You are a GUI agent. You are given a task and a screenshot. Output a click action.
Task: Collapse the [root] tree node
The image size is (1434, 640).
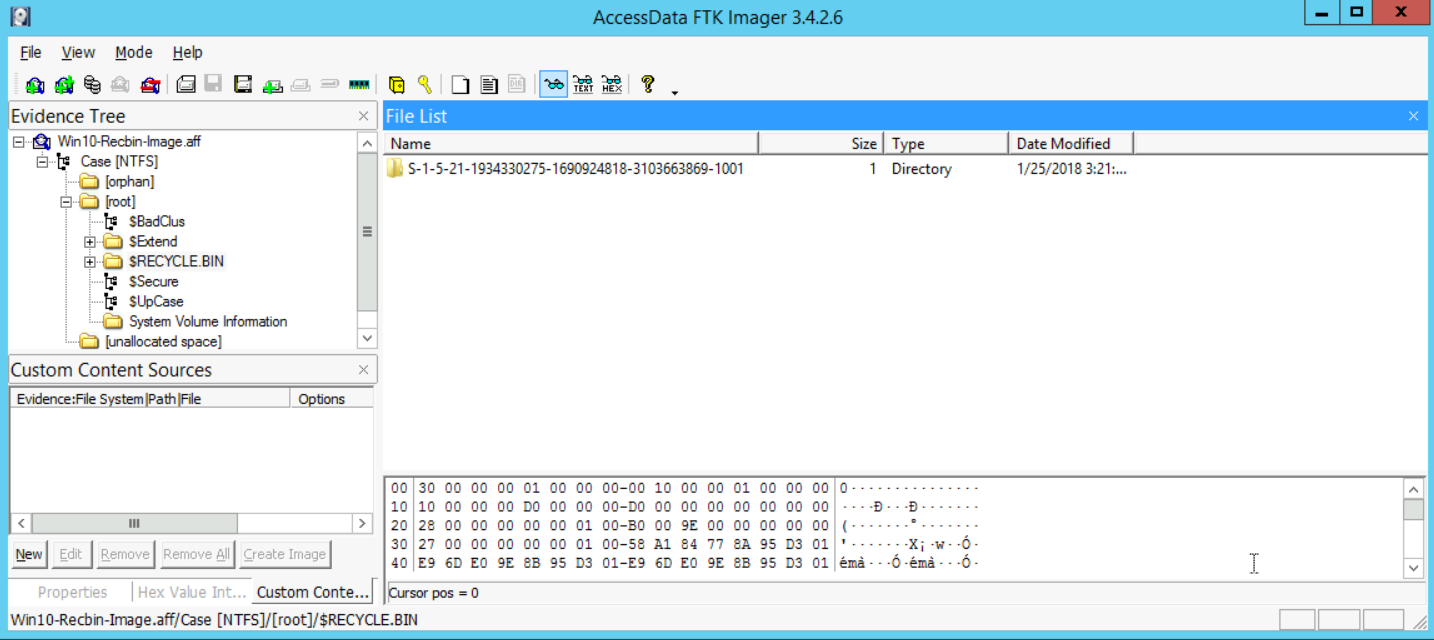coord(66,202)
